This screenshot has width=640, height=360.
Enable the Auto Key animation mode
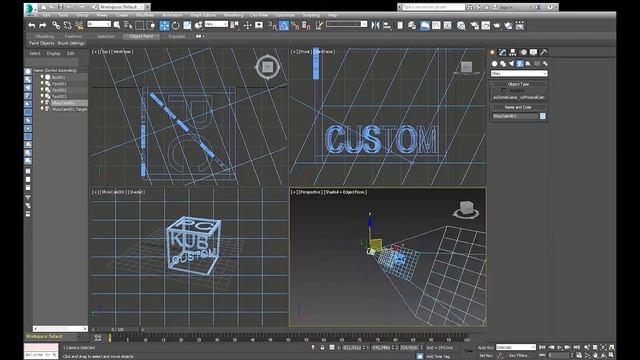[486, 347]
